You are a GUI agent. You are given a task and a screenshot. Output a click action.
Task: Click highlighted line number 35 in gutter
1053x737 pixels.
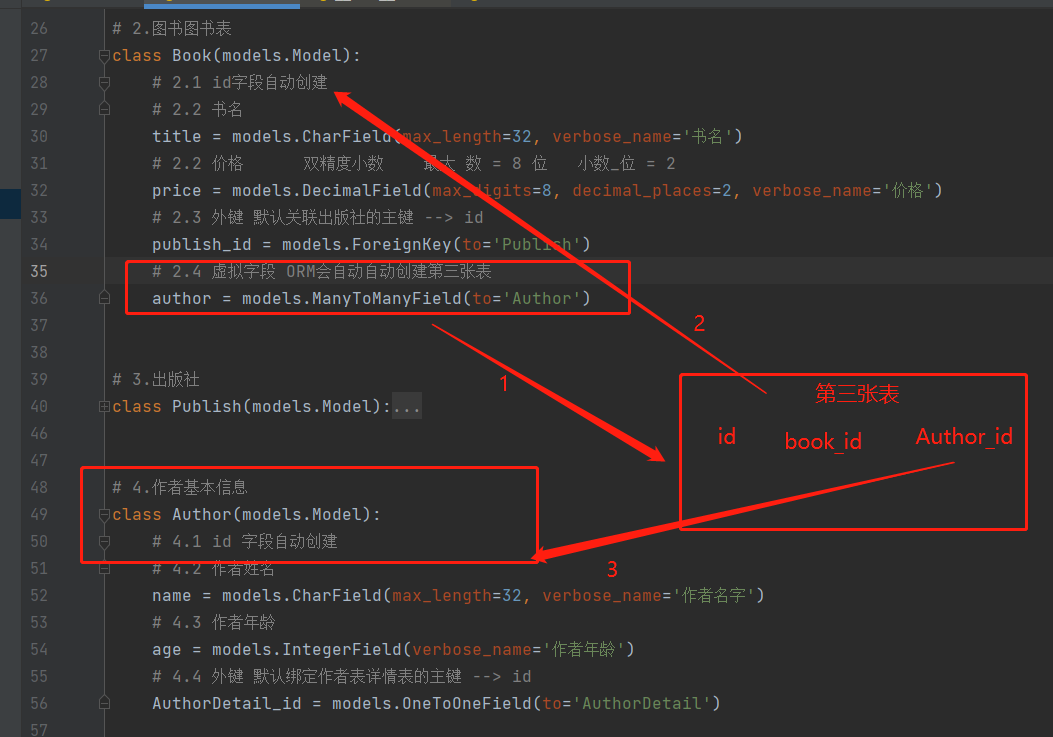[x=39, y=271]
